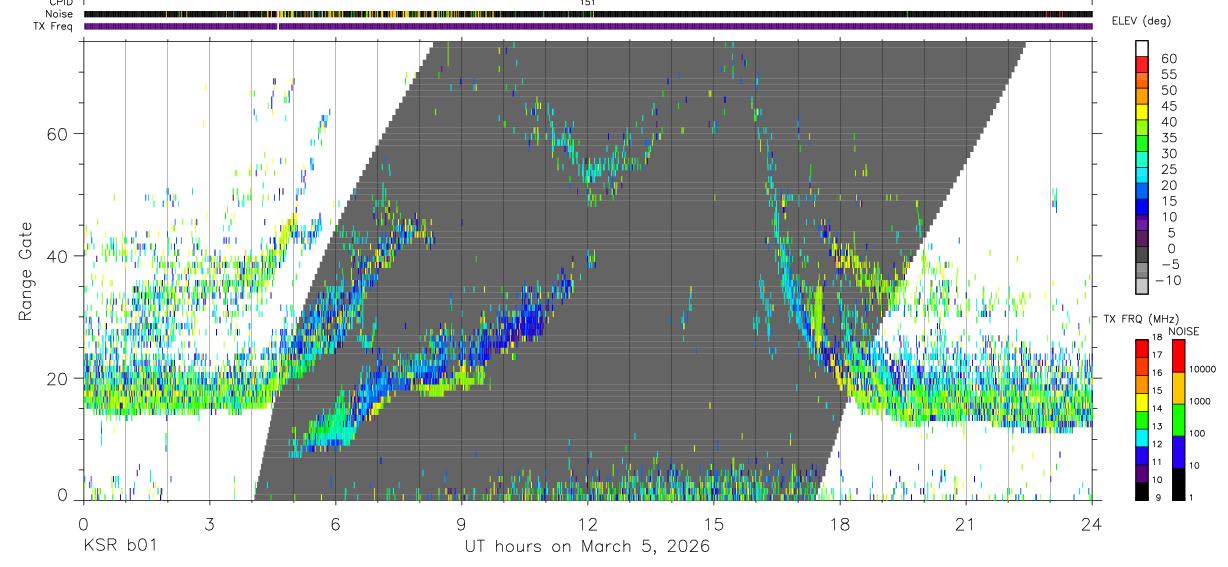1228x567 pixels.
Task: Click the 'TX FRQ (MHz)' legend title
Action: (x=1141, y=318)
